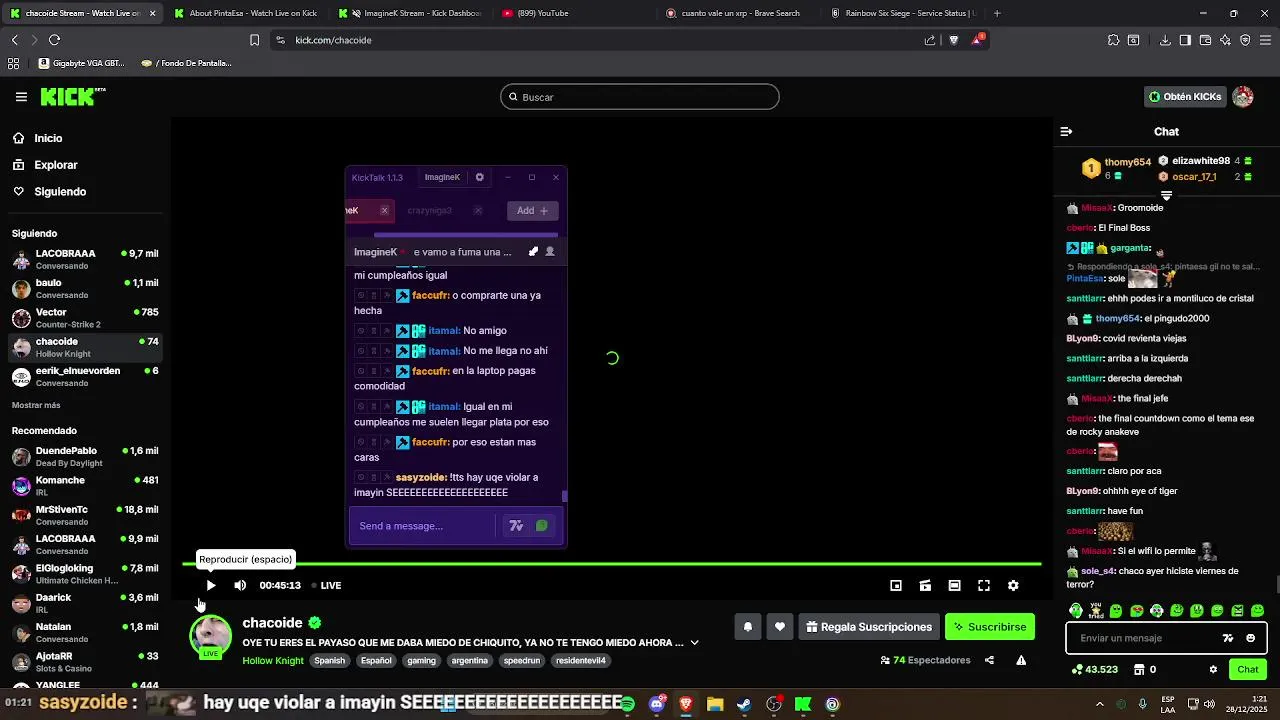The image size is (1280, 720).
Task: Share the stream via share icon
Action: point(989,660)
